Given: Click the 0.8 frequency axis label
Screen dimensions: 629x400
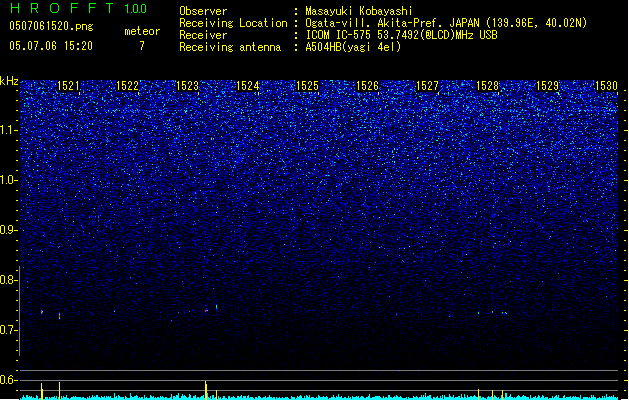Looking at the screenshot, I should (8, 280).
